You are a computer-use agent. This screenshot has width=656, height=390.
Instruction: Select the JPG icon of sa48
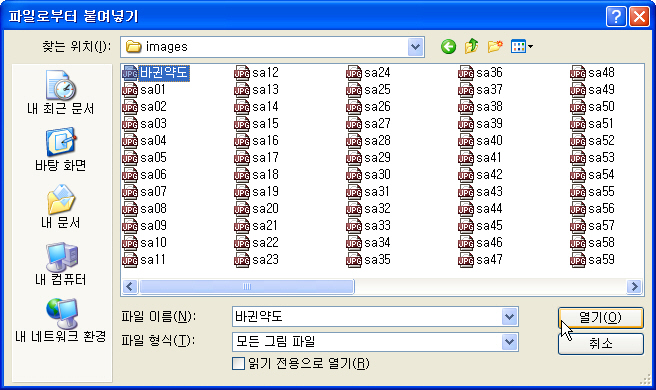[x=578, y=73]
